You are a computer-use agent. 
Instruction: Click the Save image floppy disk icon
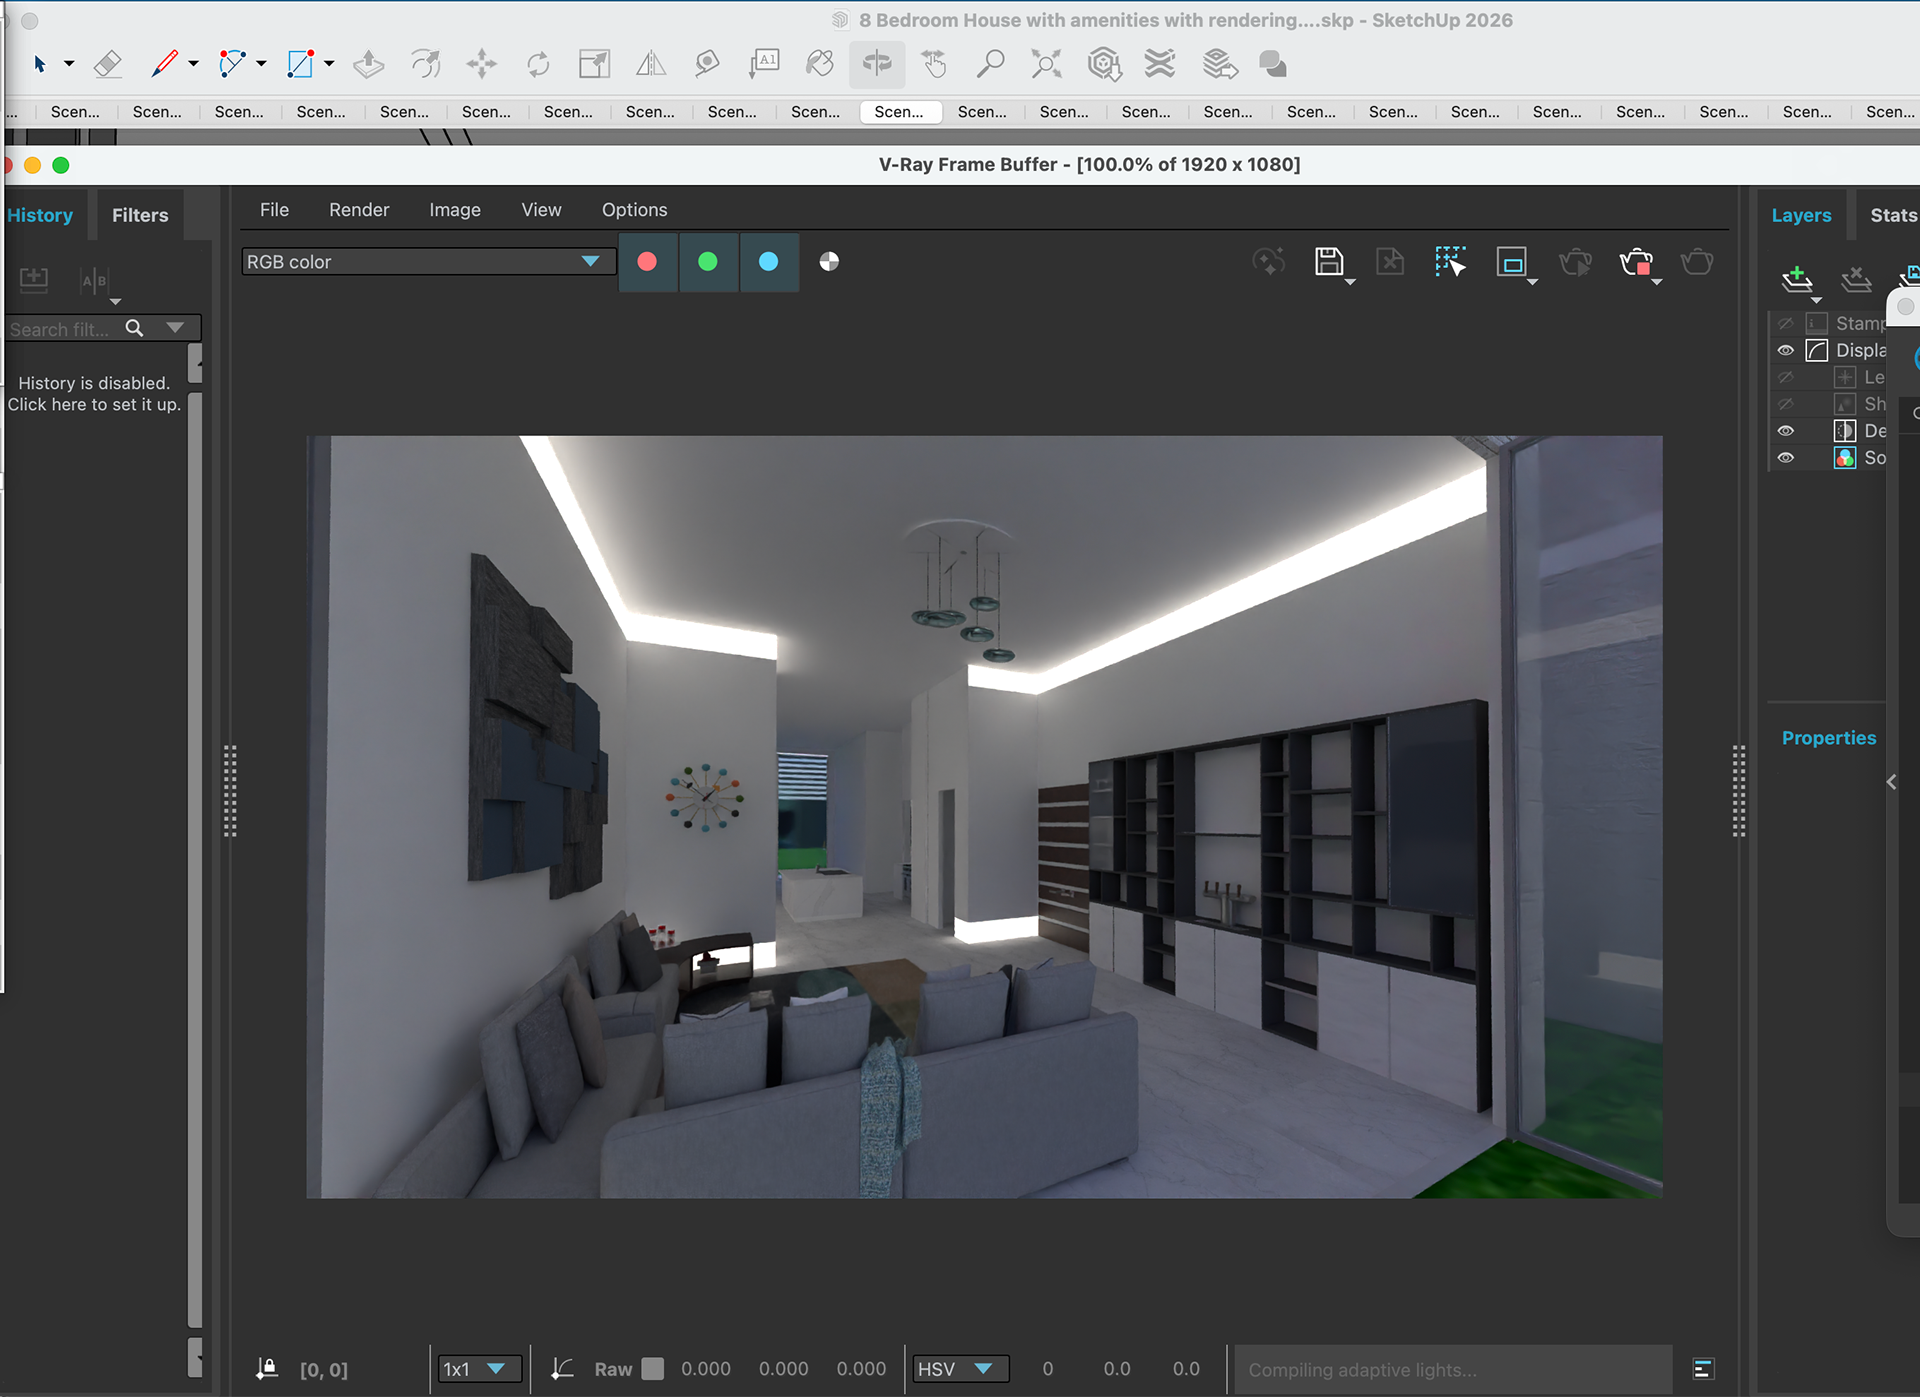(1329, 262)
